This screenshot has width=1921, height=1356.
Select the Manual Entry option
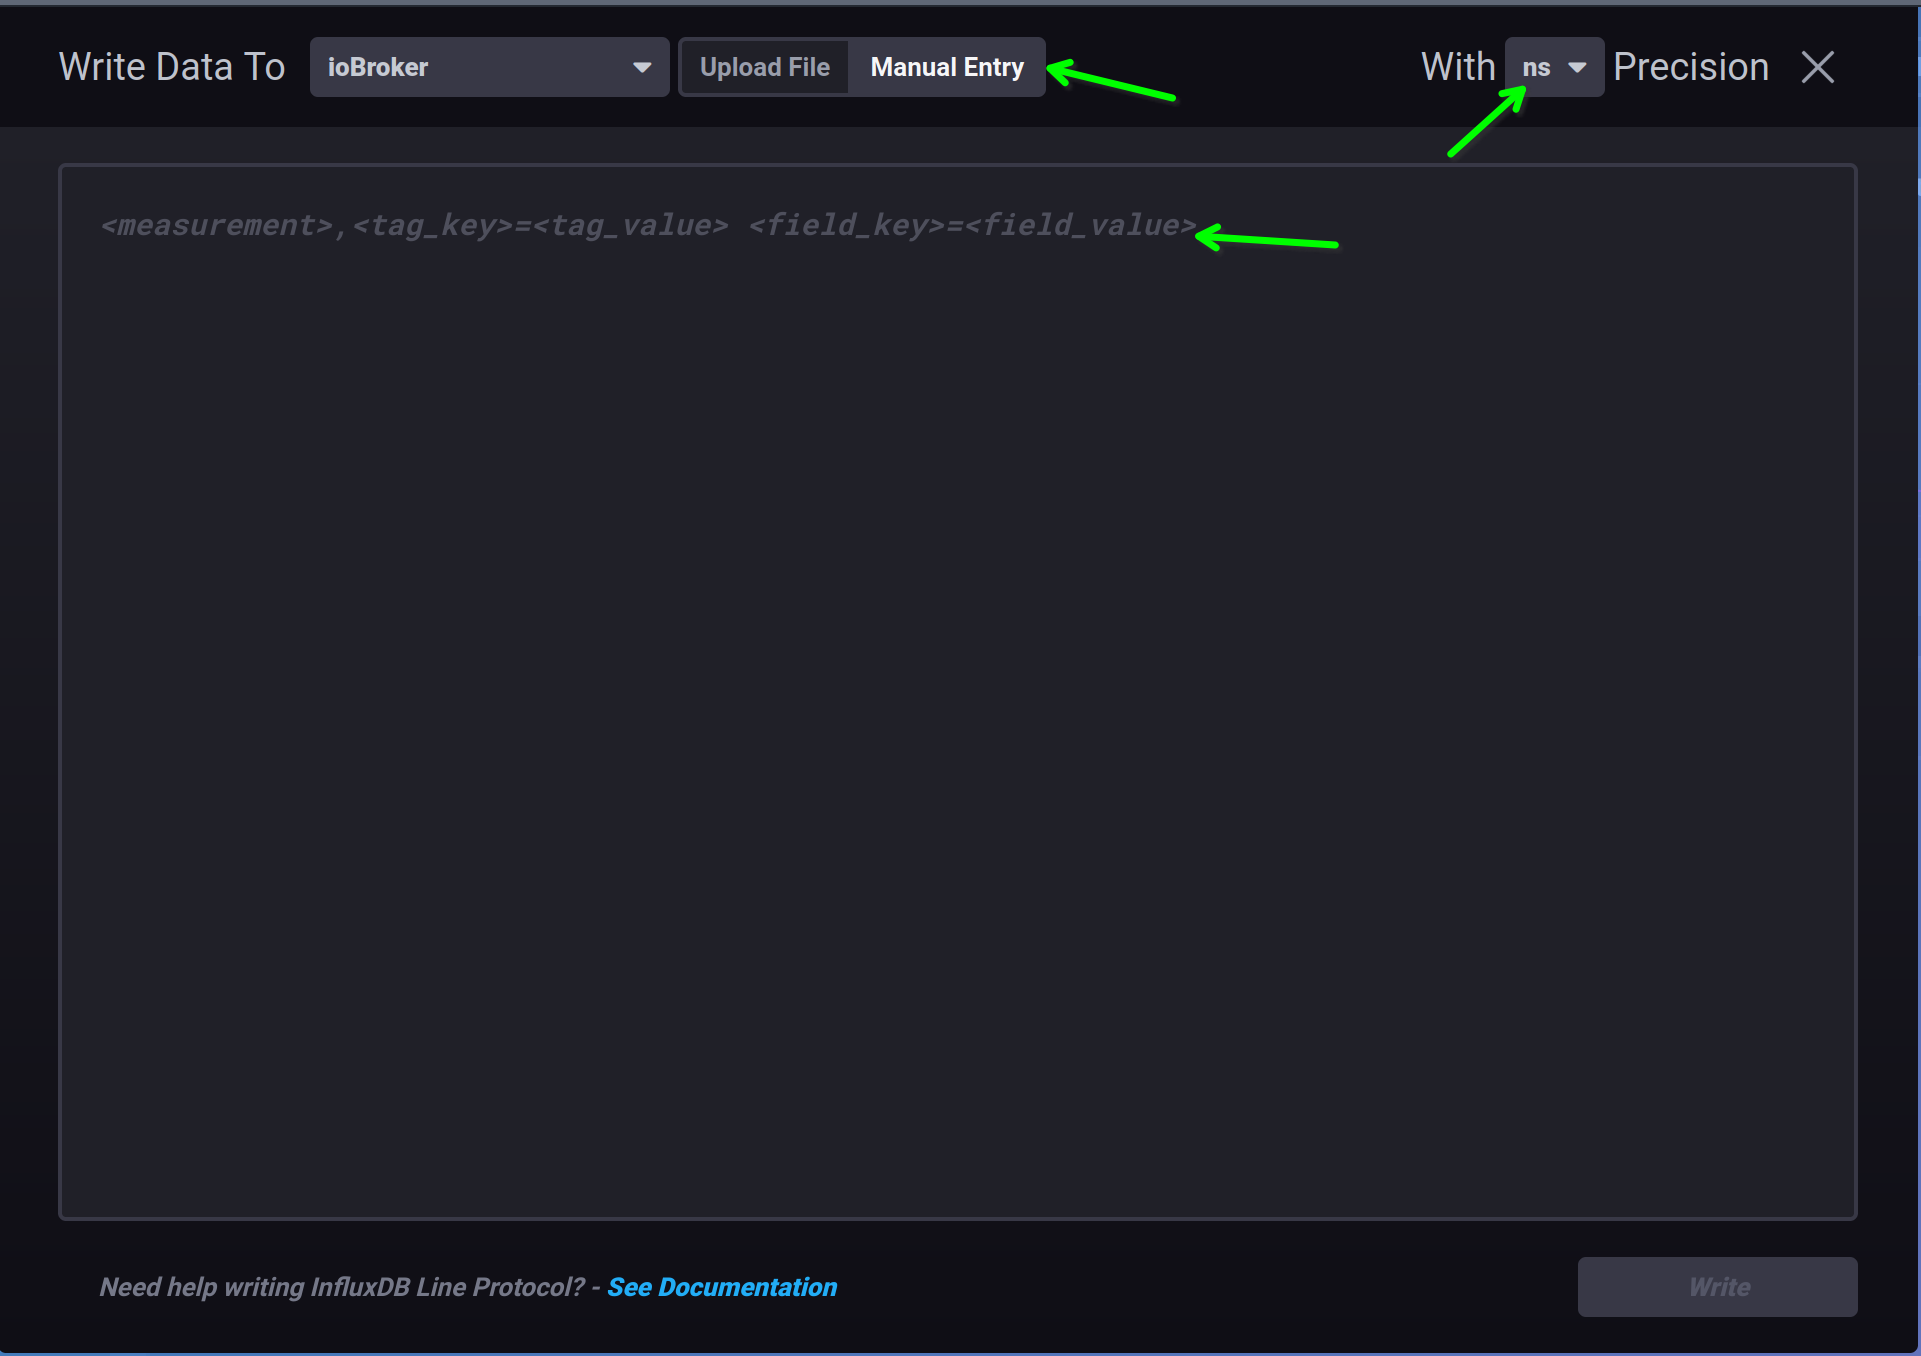pos(946,67)
